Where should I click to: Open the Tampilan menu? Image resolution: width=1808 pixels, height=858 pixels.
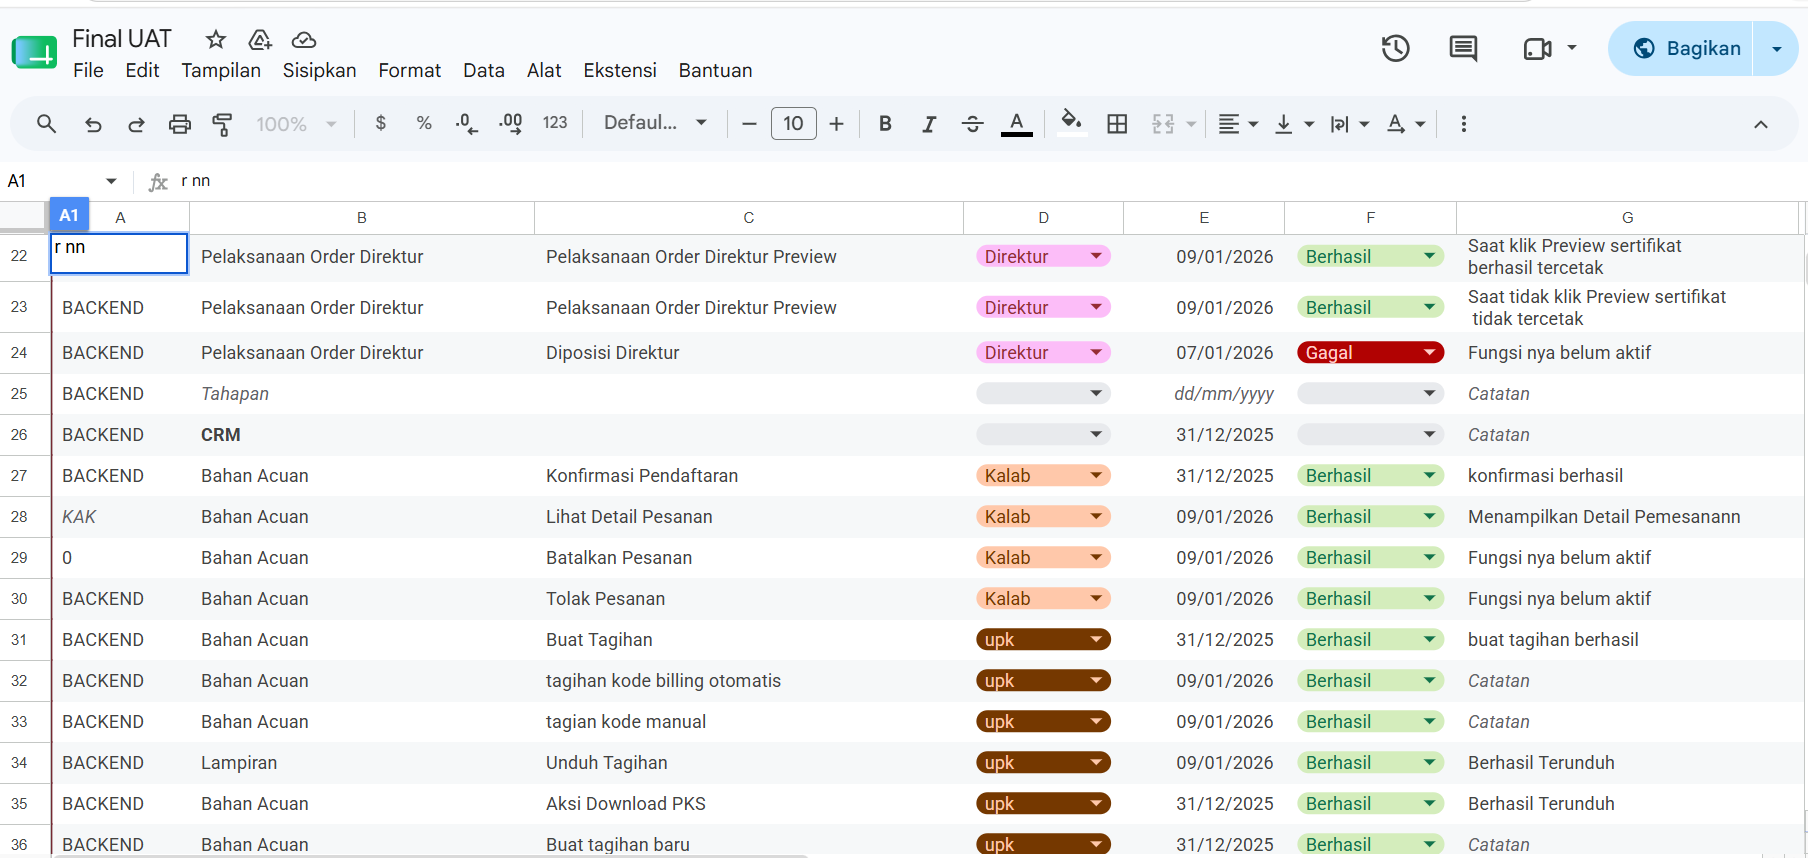(221, 70)
